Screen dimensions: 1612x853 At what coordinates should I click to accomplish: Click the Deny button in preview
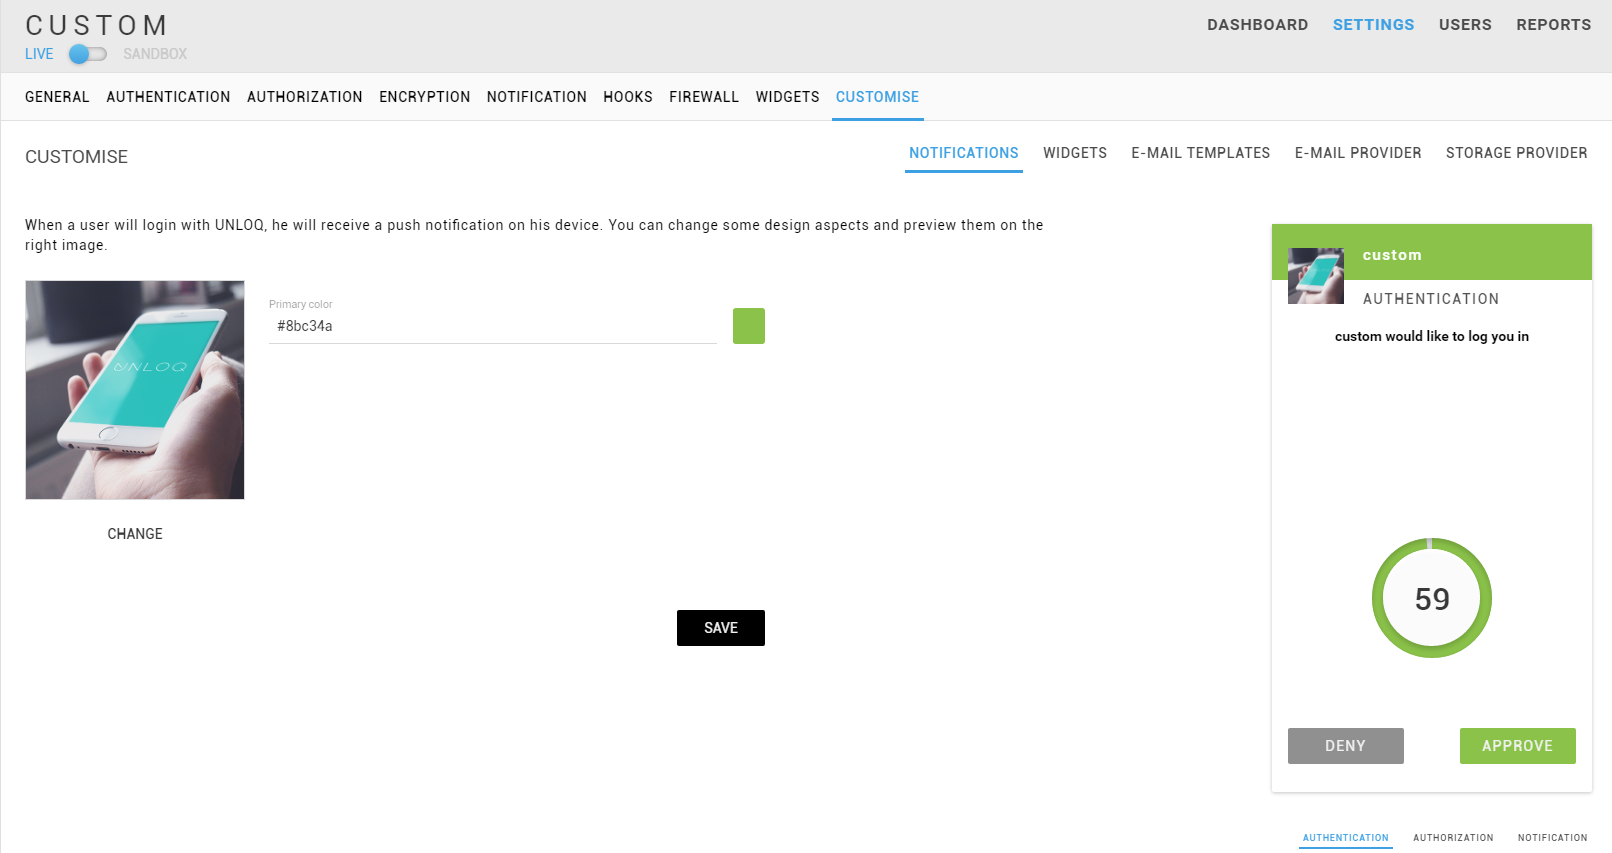(1346, 746)
